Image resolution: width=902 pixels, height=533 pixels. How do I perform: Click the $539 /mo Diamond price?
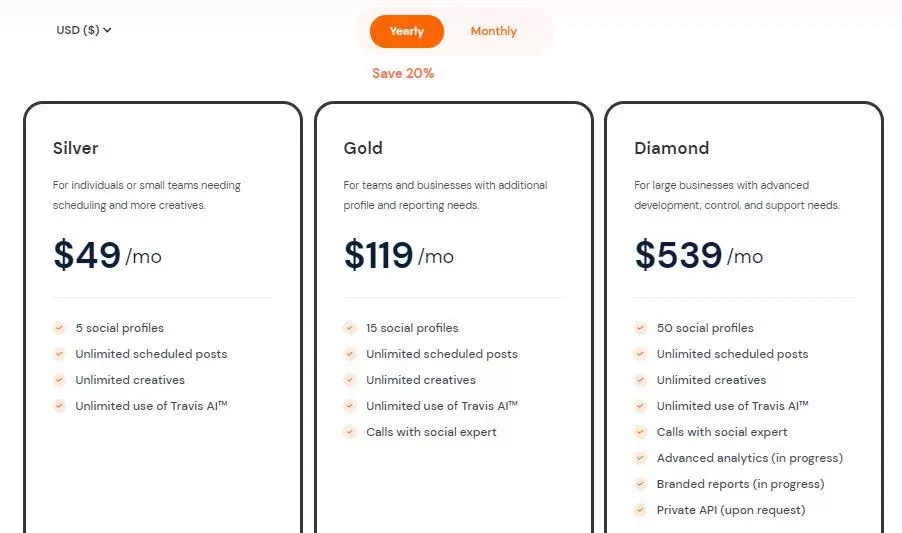(x=699, y=255)
